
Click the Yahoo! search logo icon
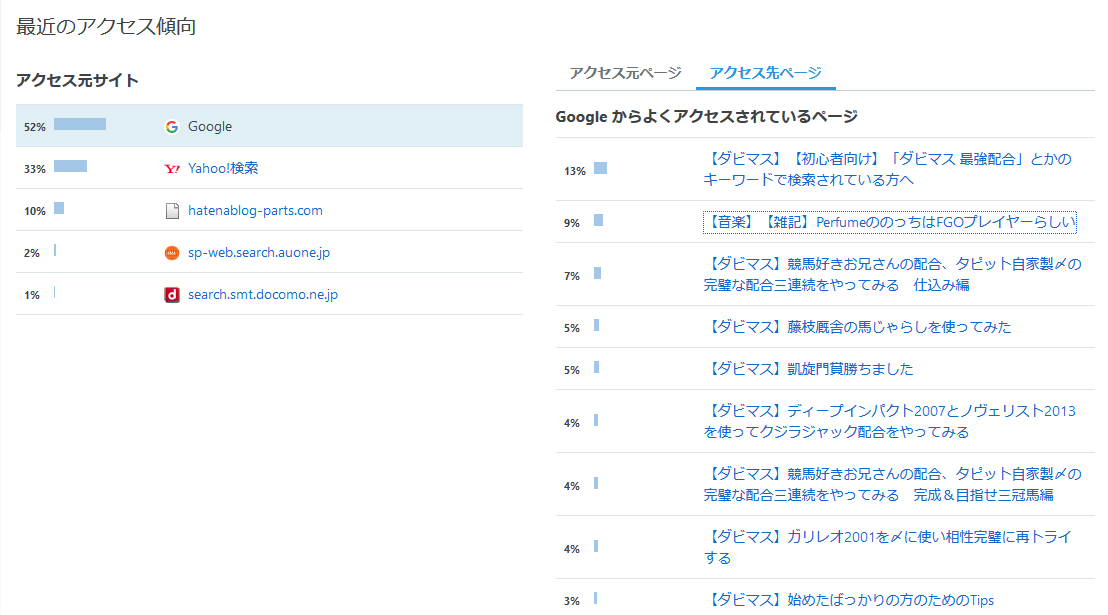[172, 168]
